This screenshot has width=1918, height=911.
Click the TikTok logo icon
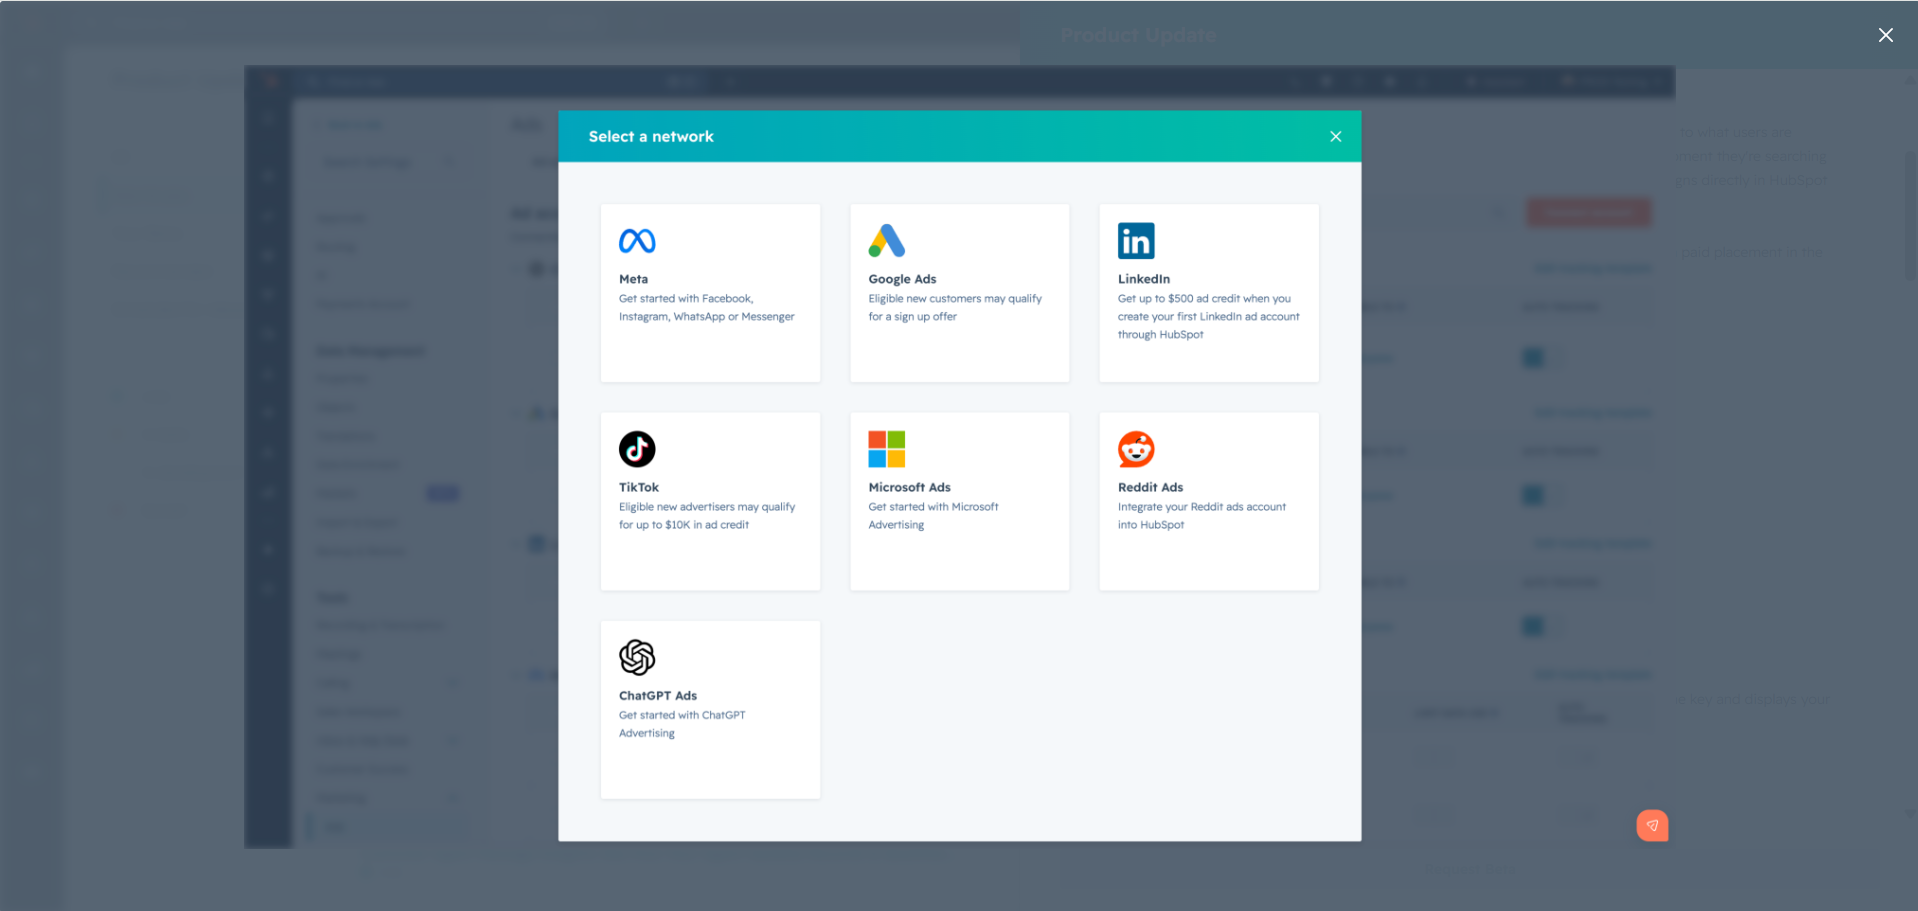(x=637, y=449)
